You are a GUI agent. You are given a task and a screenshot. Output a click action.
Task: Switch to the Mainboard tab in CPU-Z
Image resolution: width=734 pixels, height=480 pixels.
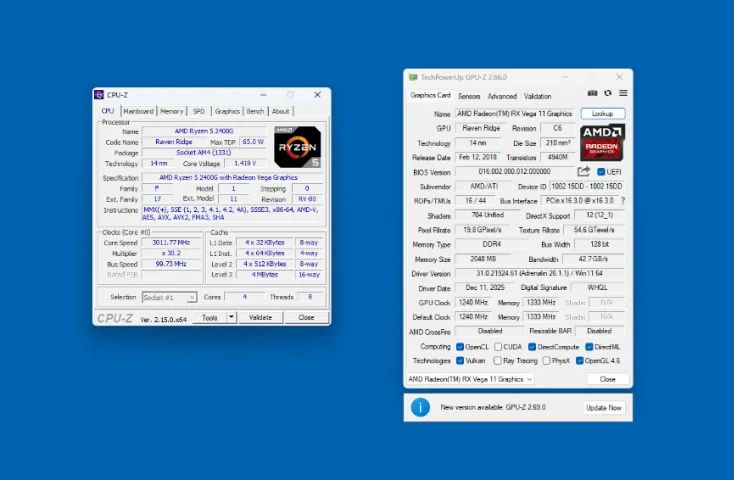[x=139, y=111]
